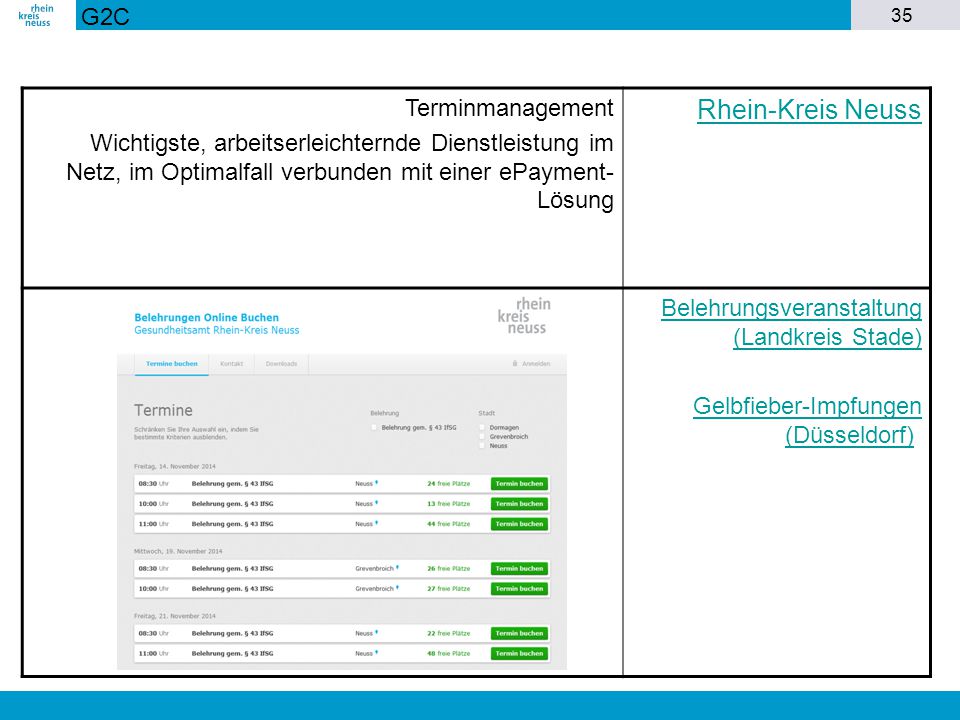Image resolution: width=960 pixels, height=720 pixels.
Task: Click the Mittwoch, 19. November 2014 date label
Action: (x=178, y=551)
